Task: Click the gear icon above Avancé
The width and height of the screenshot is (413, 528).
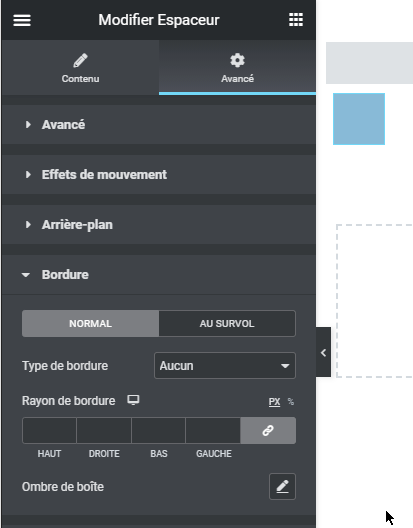Action: (x=237, y=60)
